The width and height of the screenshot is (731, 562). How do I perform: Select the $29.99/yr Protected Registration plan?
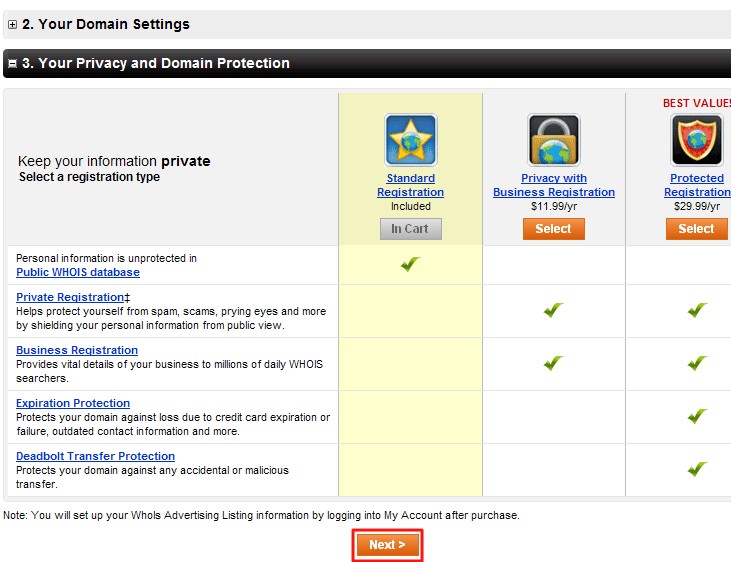[696, 229]
